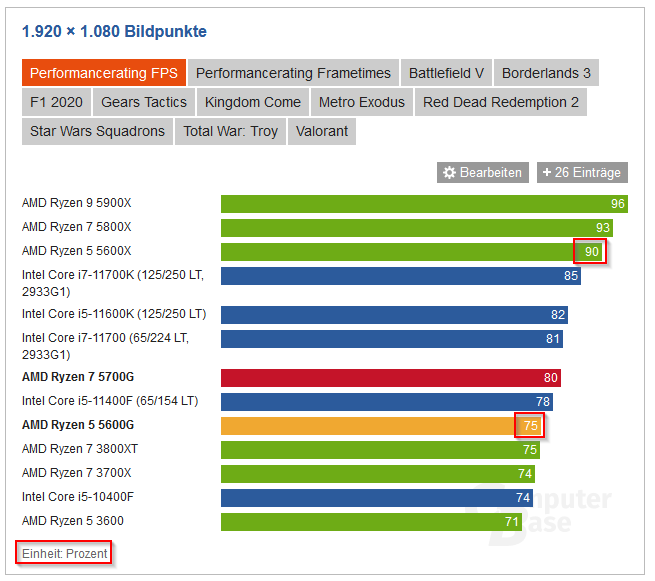Select the AMD Ryzen 7 5800X label
Image resolution: width=655 pixels, height=581 pixels.
pyautogui.click(x=76, y=227)
